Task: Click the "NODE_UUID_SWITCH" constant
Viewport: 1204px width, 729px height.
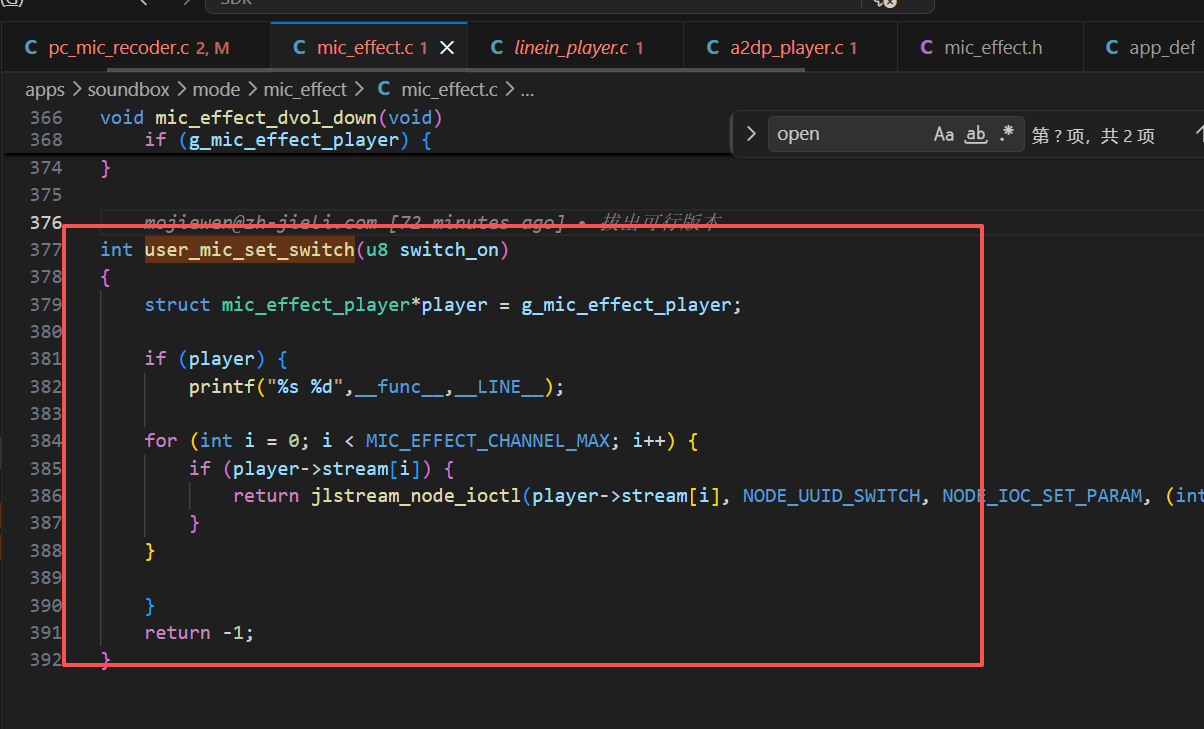Action: click(x=831, y=496)
